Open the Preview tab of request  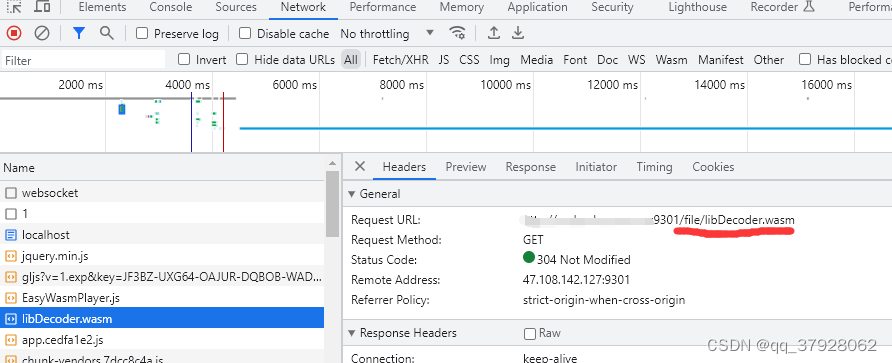click(466, 167)
